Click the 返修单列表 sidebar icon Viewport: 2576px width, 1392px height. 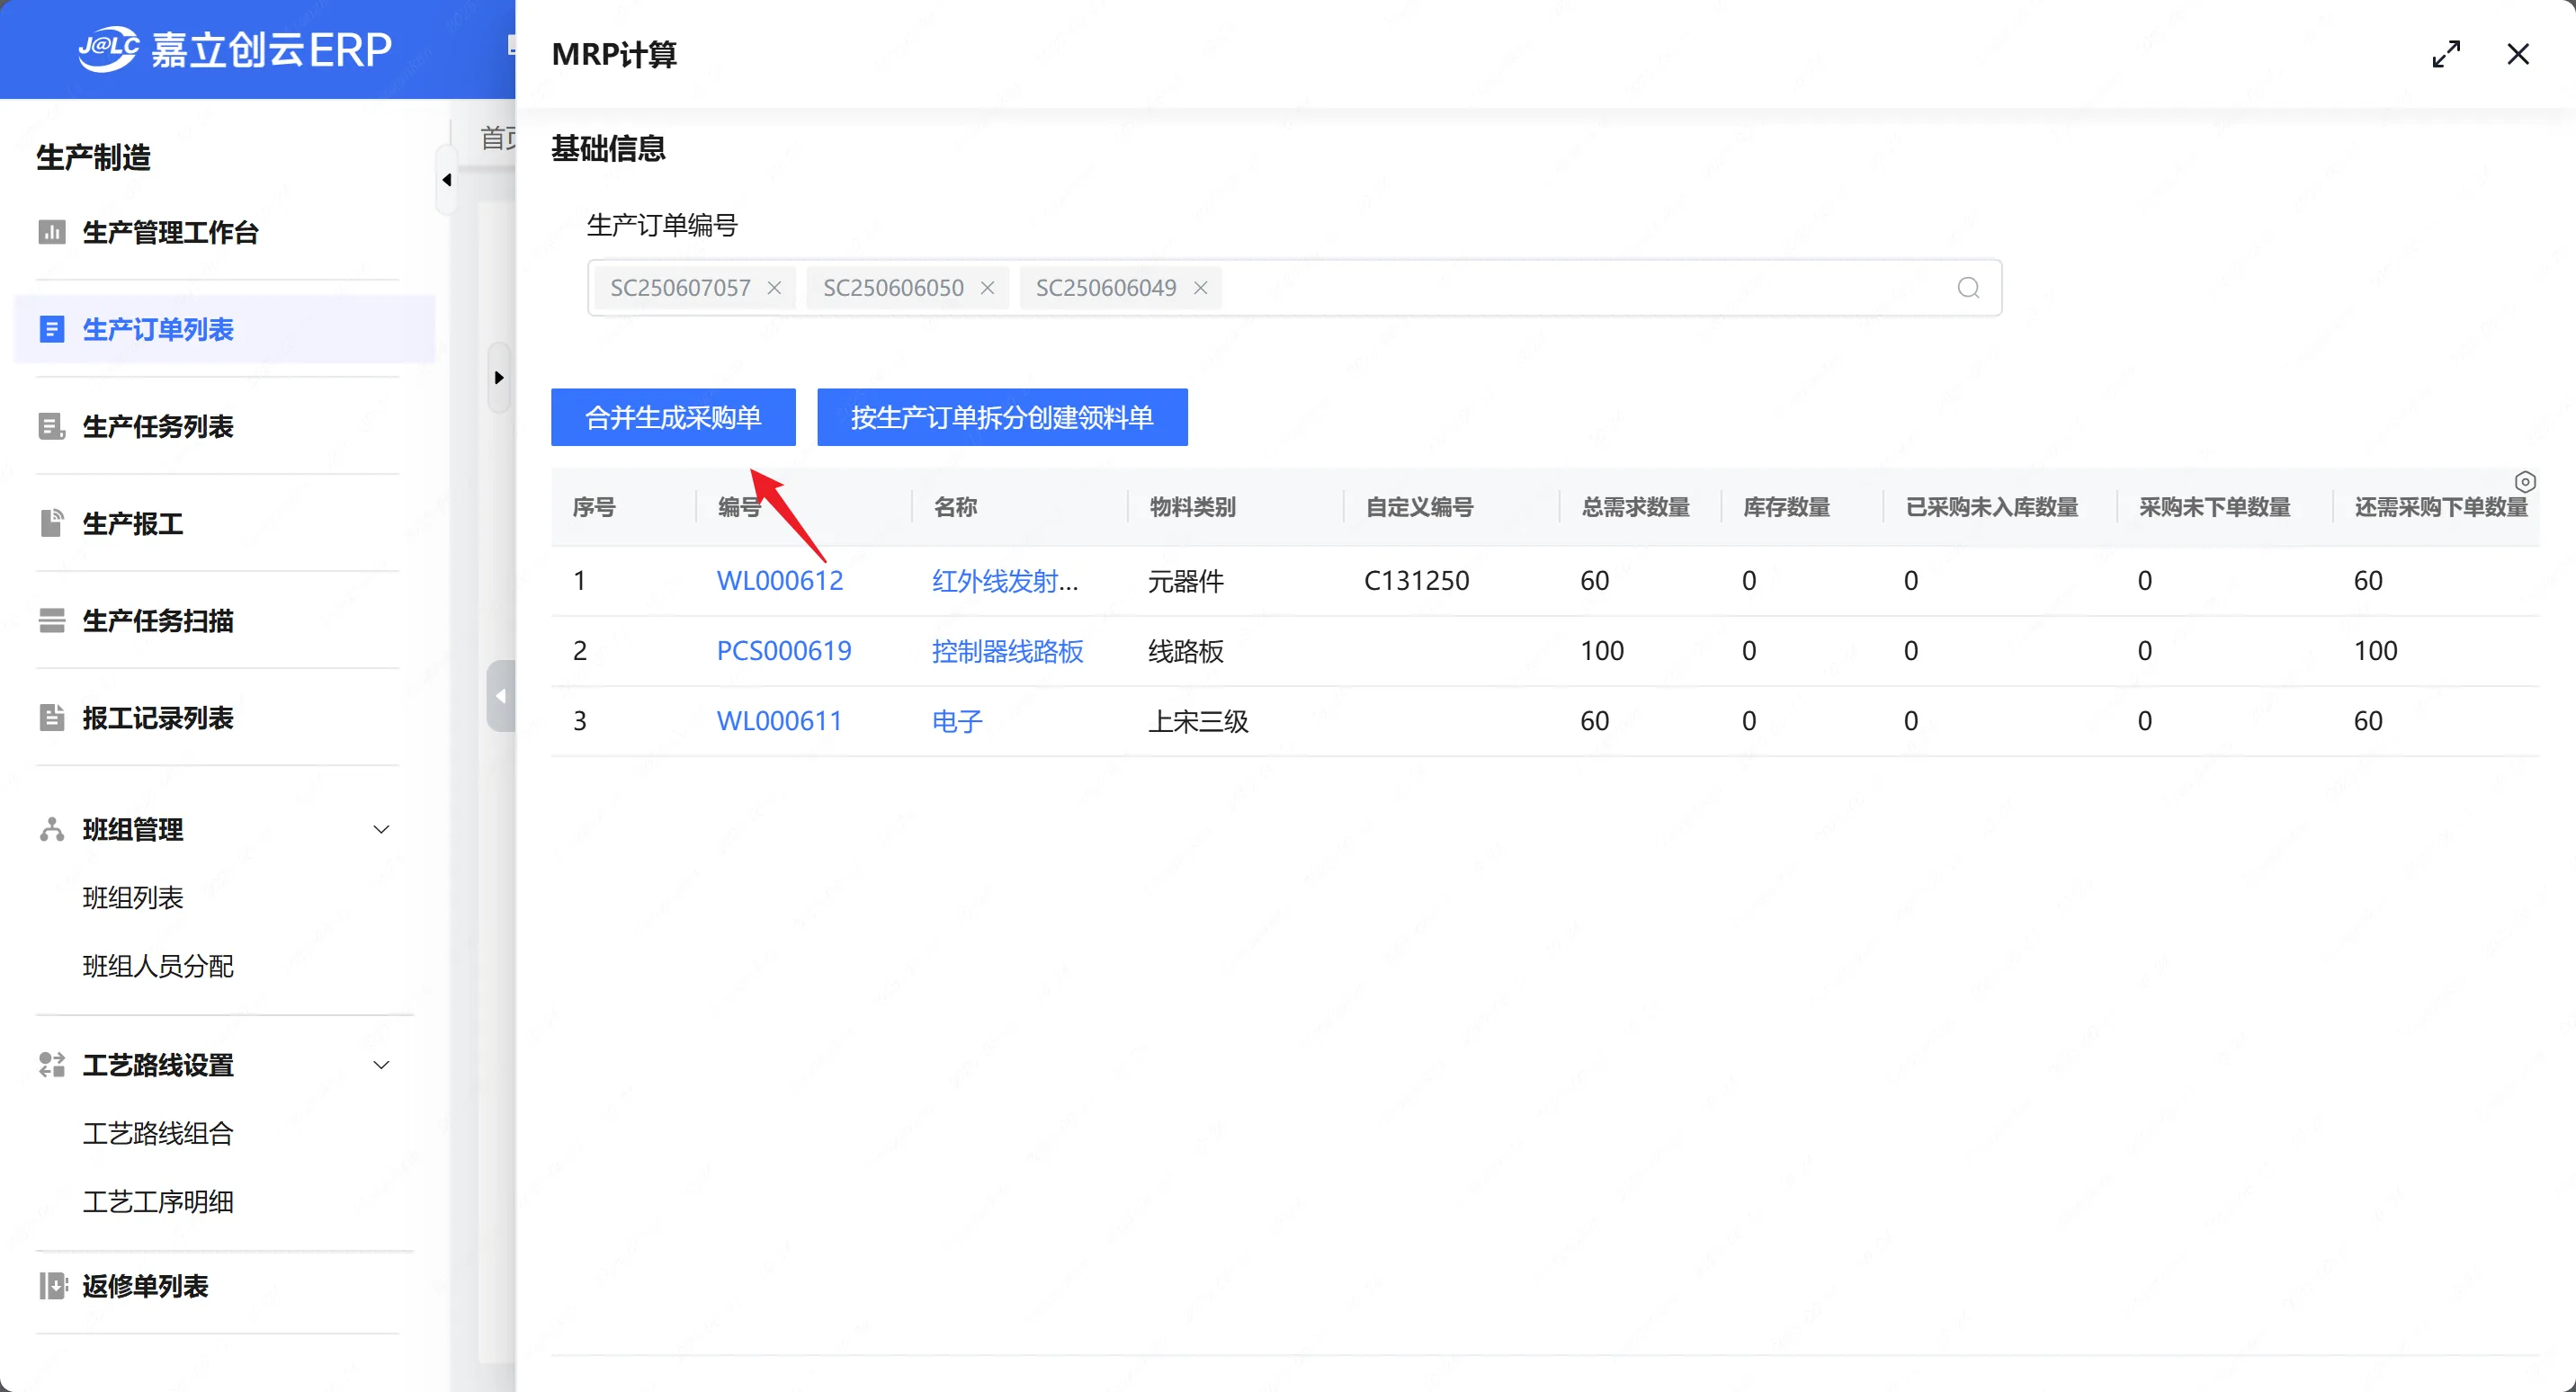[52, 1285]
